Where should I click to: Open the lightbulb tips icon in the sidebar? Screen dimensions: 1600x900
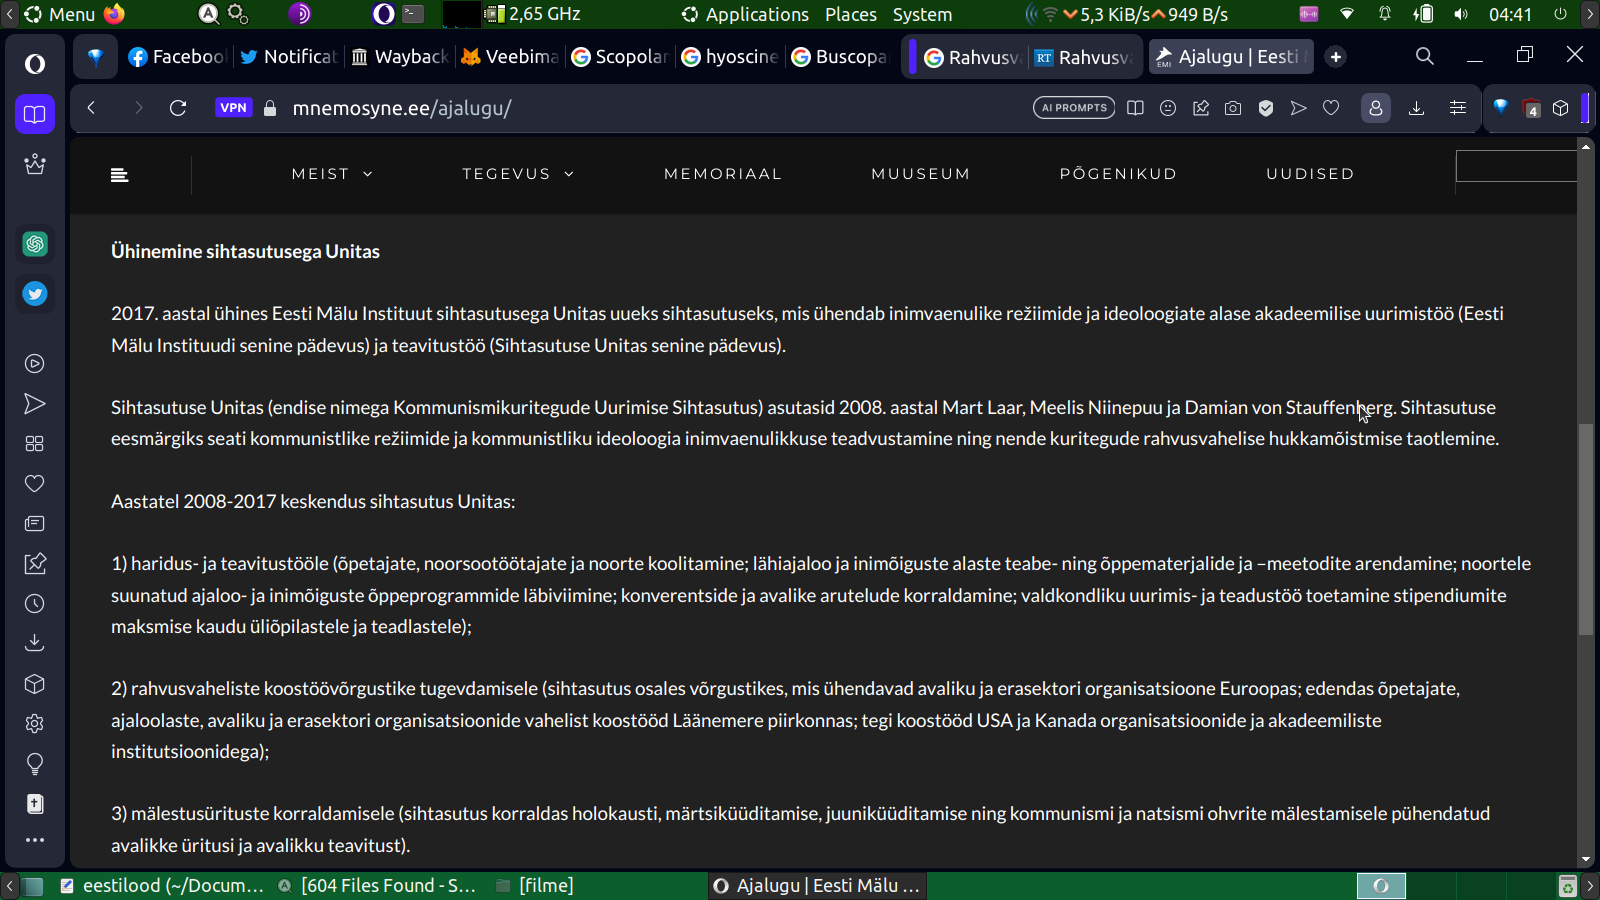point(35,764)
